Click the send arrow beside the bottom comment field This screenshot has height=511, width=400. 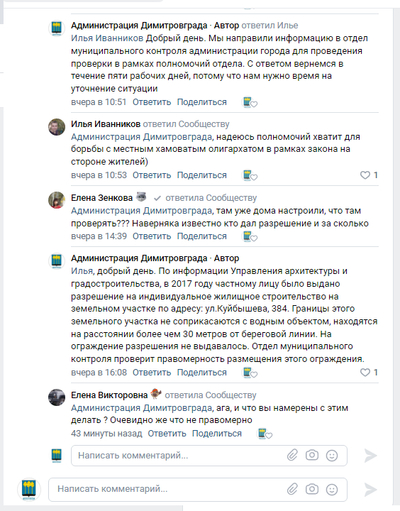tap(370, 489)
